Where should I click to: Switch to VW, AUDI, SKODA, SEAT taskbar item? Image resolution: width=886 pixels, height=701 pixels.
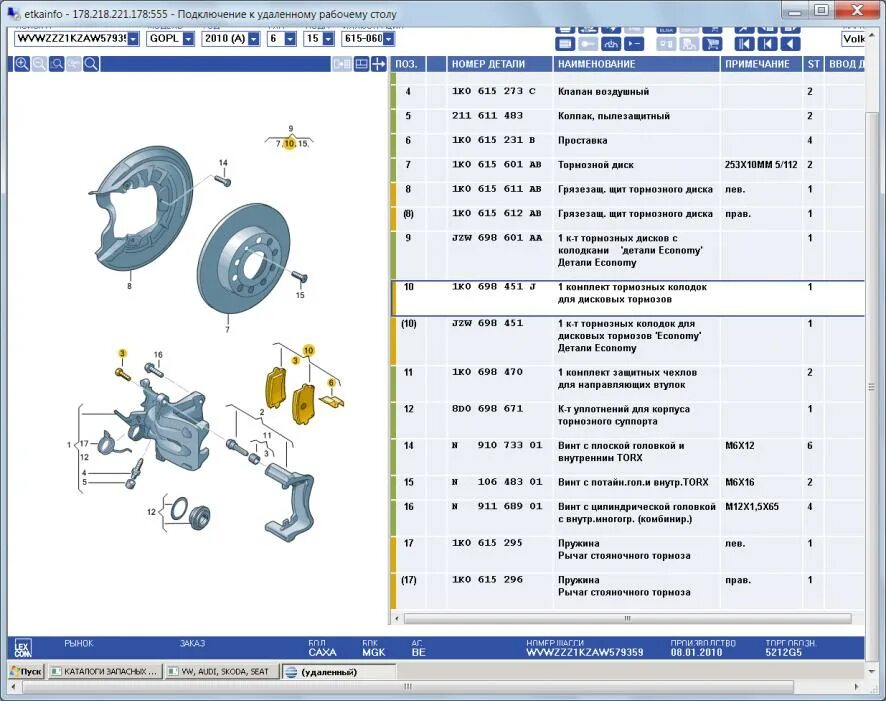click(221, 672)
